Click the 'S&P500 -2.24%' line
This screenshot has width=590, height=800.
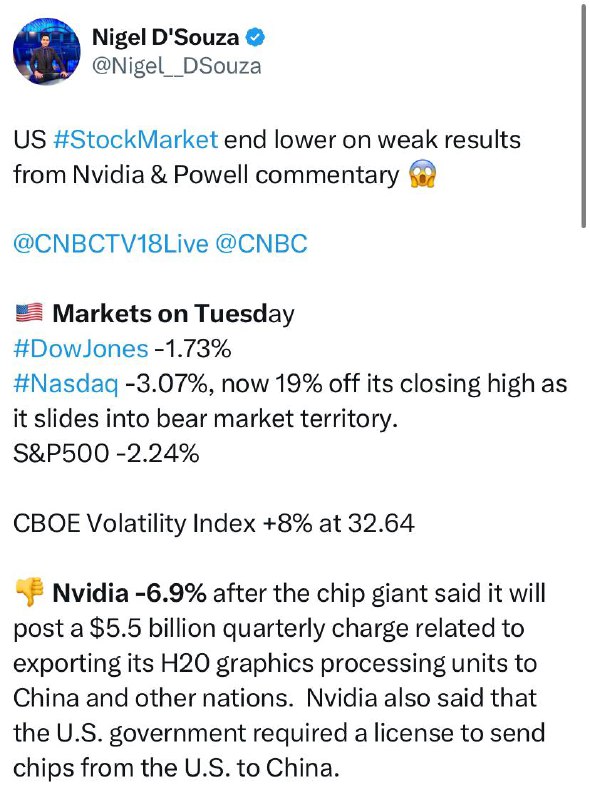106,453
